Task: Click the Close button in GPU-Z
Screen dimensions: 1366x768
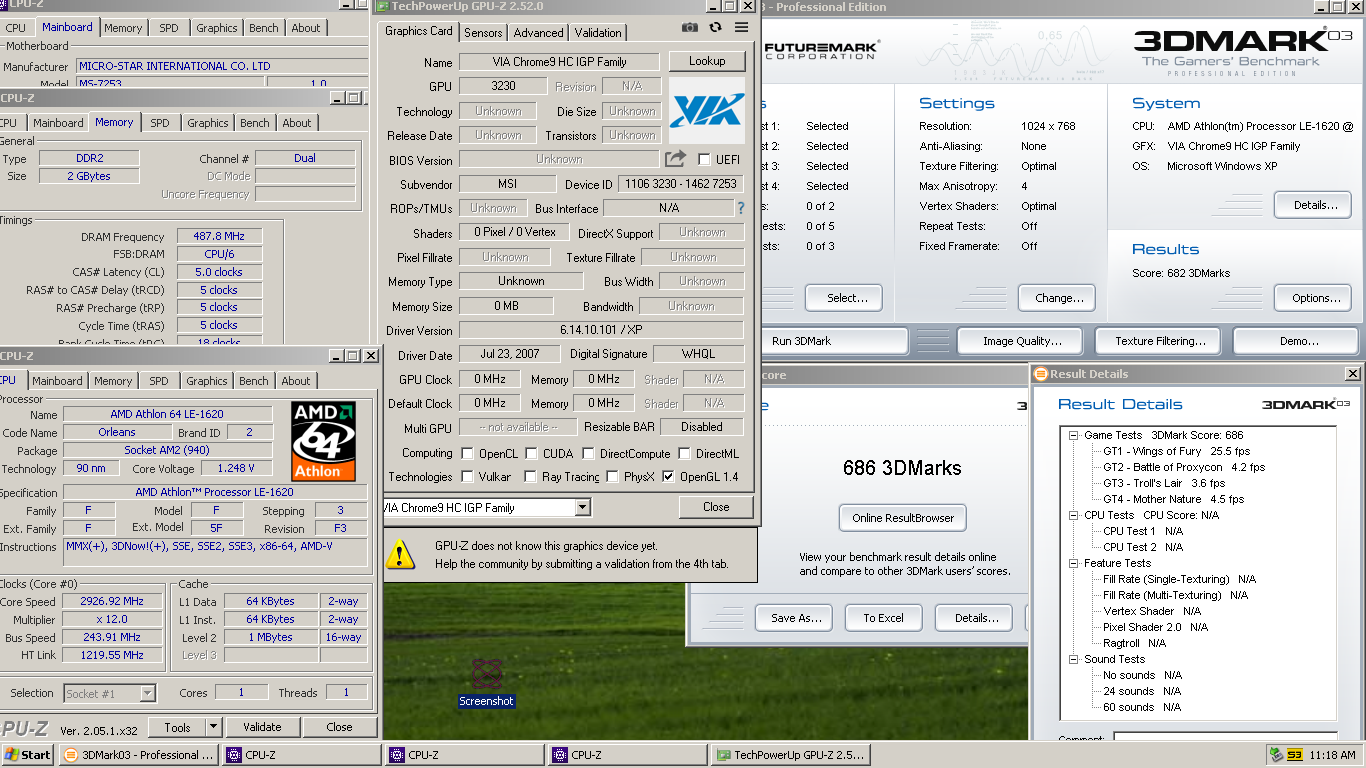Action: pyautogui.click(x=716, y=507)
